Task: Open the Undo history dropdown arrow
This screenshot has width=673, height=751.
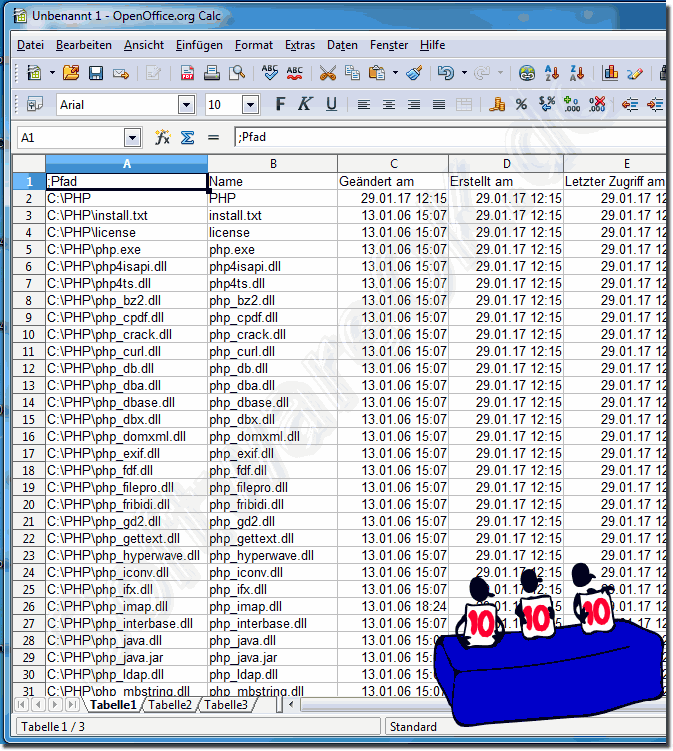Action: point(464,73)
